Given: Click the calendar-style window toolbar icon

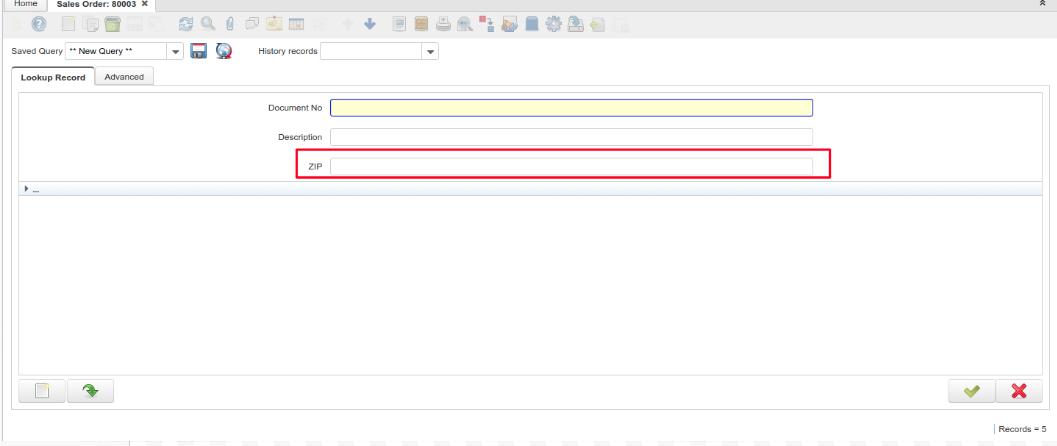Looking at the screenshot, I should (296, 25).
